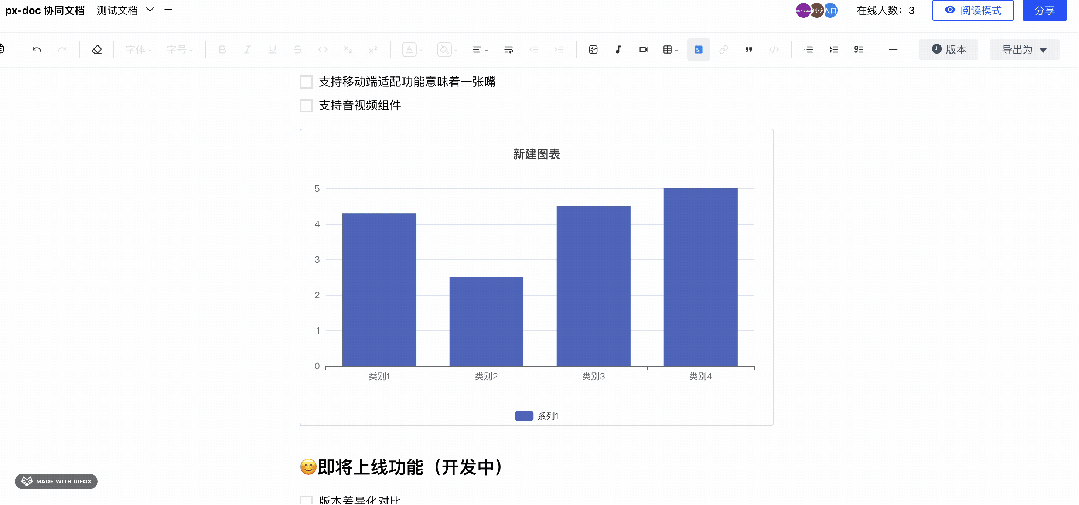This screenshot has height=505, width=1079.
Task: Toggle inline code formatting
Action: [x=323, y=50]
